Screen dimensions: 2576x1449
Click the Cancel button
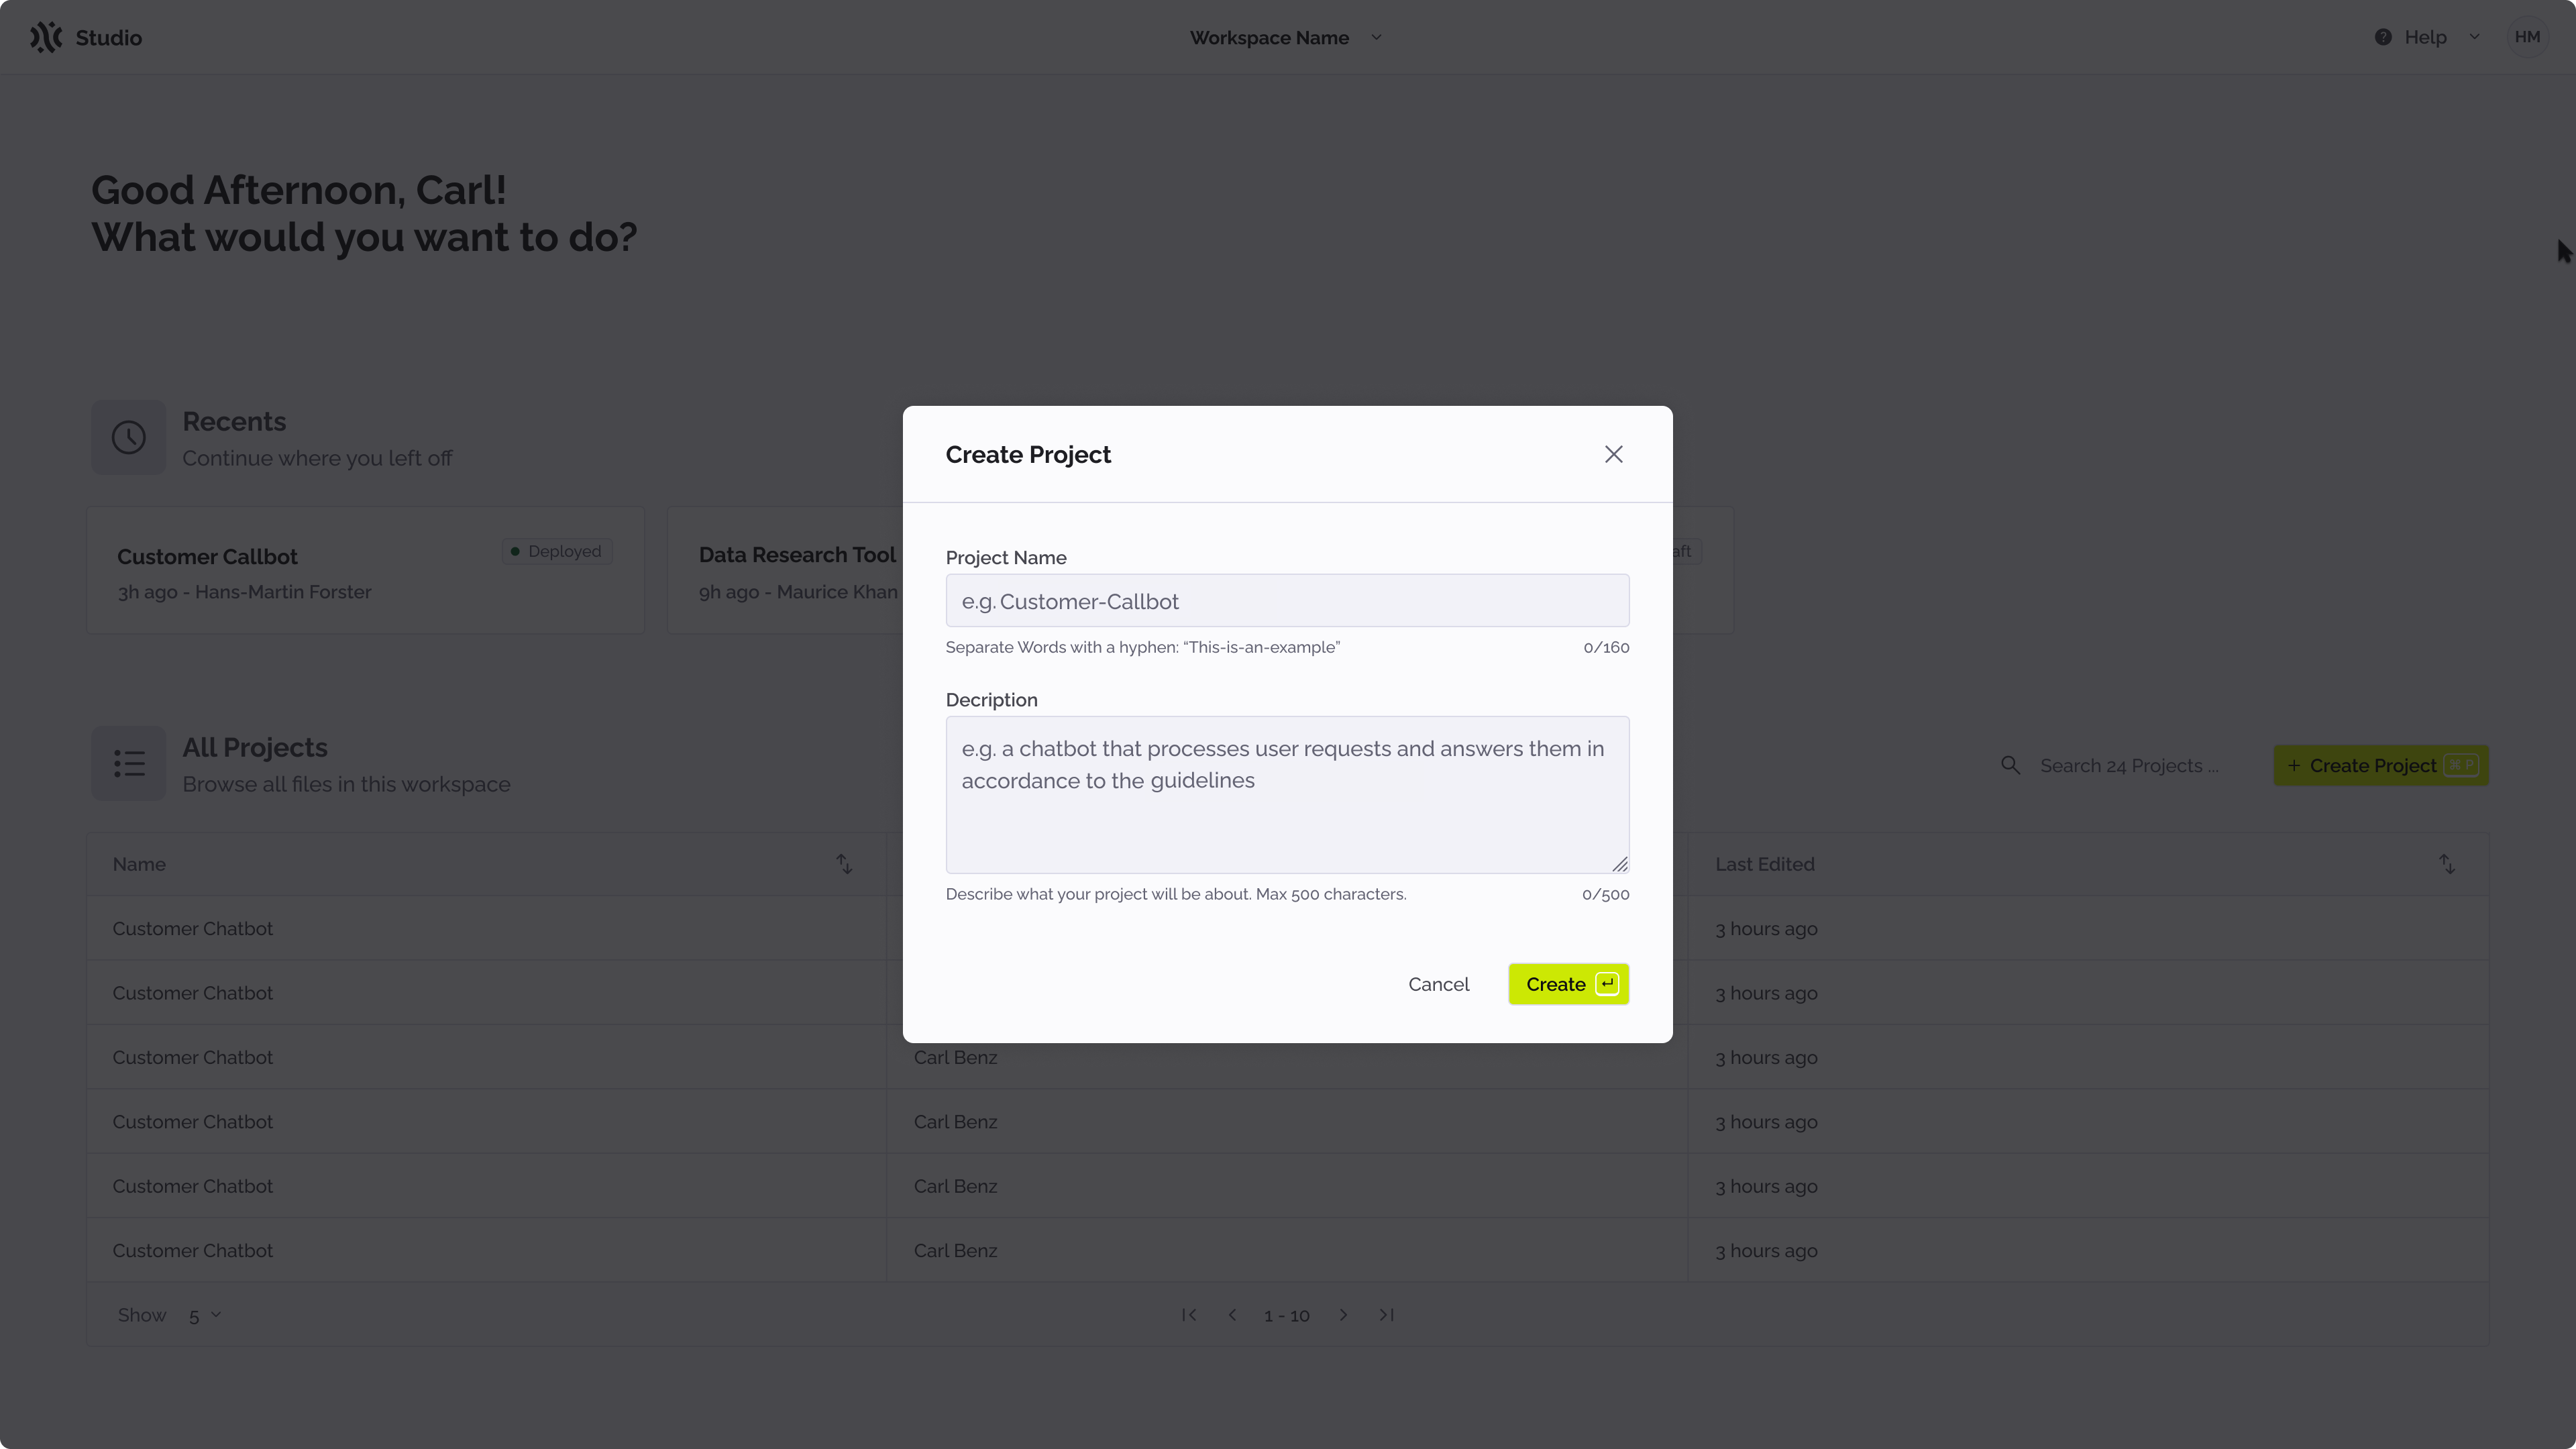tap(1438, 984)
